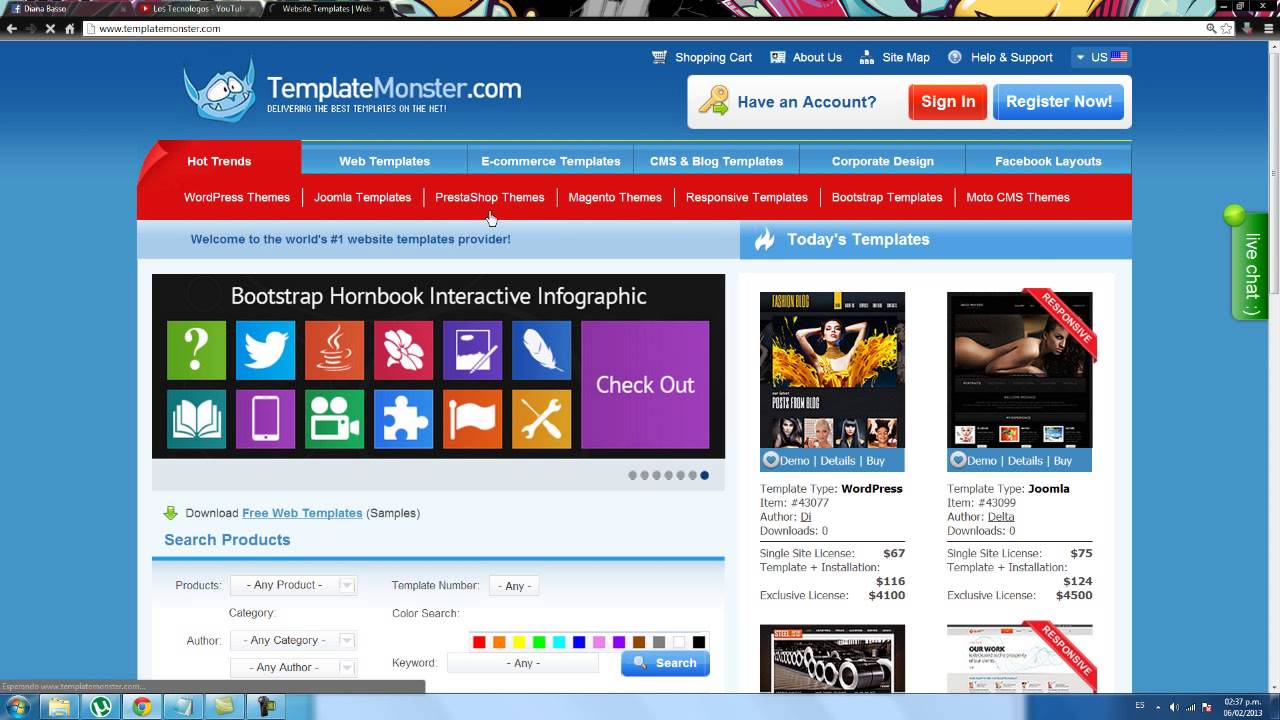Open the Free Web Templates link

tap(302, 513)
